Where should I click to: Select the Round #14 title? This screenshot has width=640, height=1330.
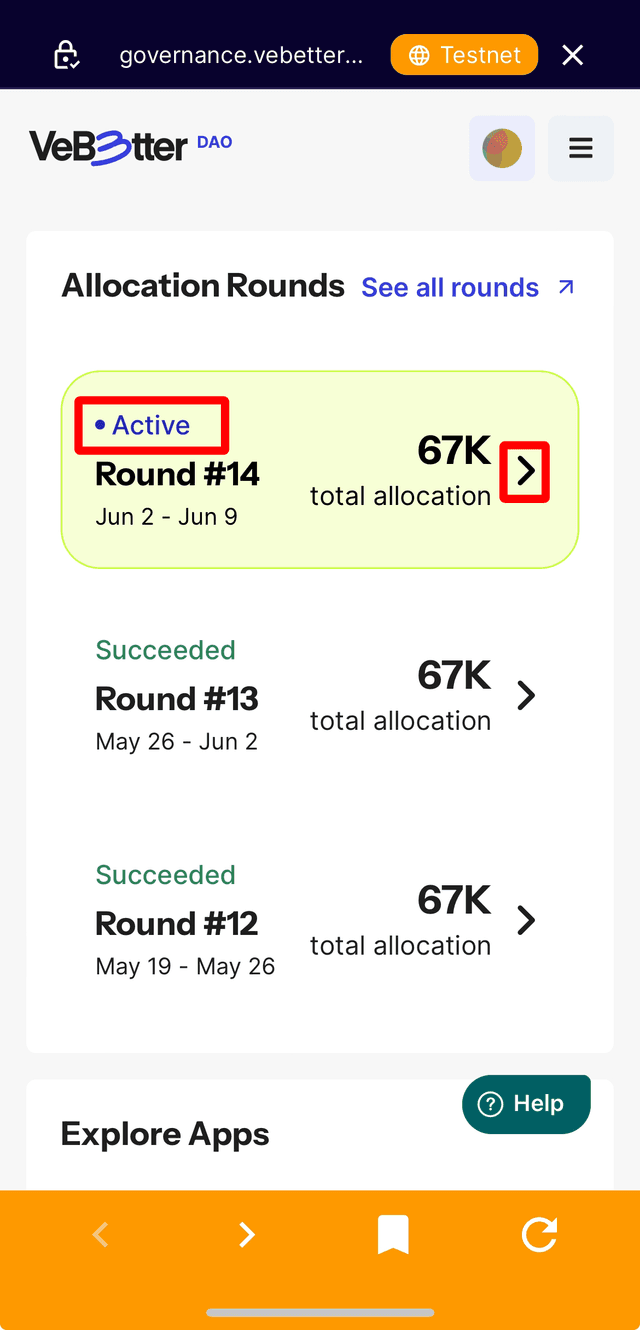(x=177, y=474)
